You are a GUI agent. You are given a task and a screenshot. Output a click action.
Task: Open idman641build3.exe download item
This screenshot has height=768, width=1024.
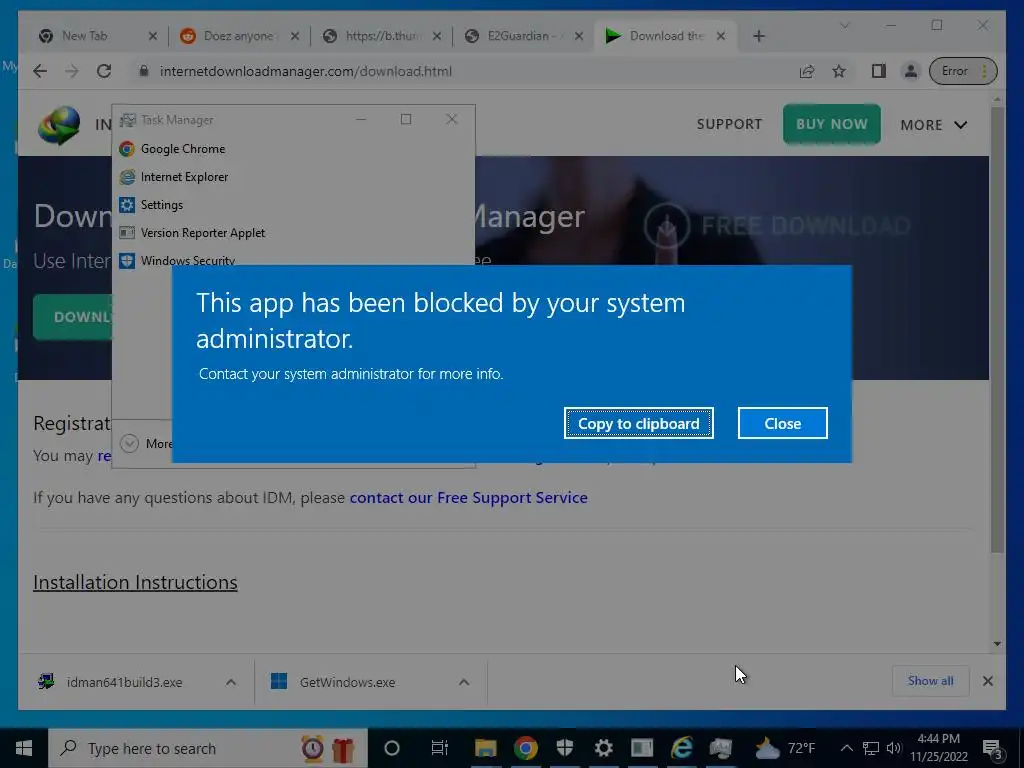pos(124,682)
